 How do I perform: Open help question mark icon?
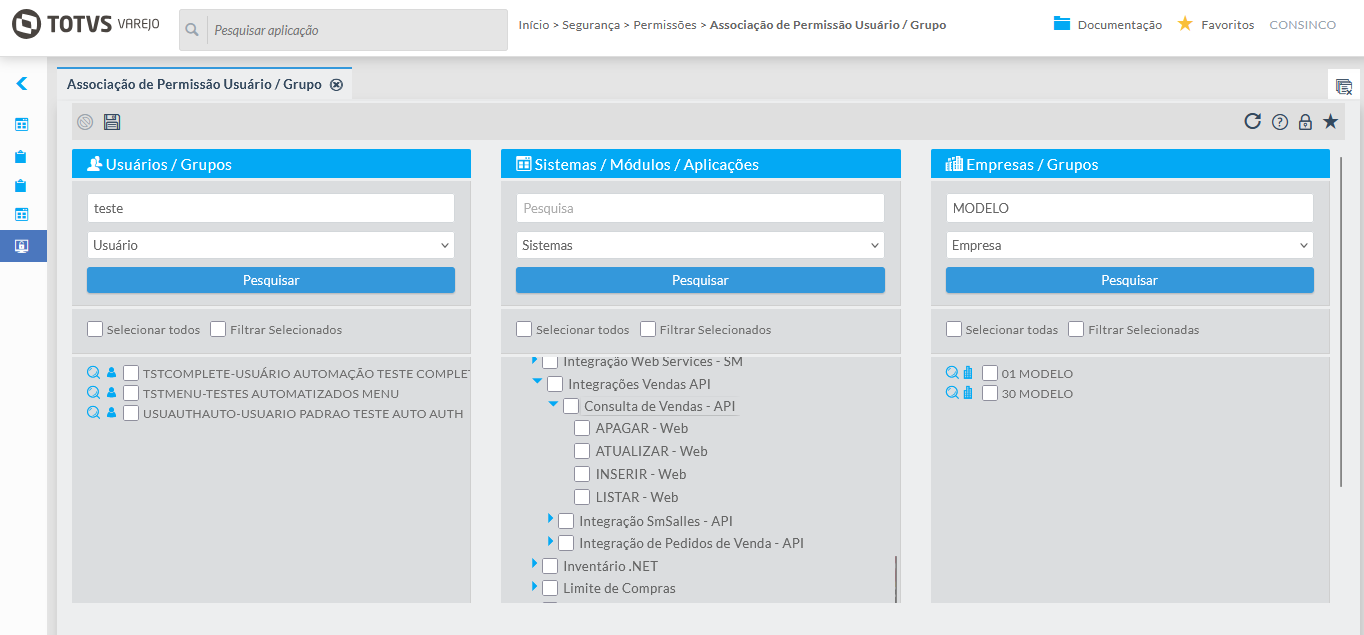pos(1280,122)
